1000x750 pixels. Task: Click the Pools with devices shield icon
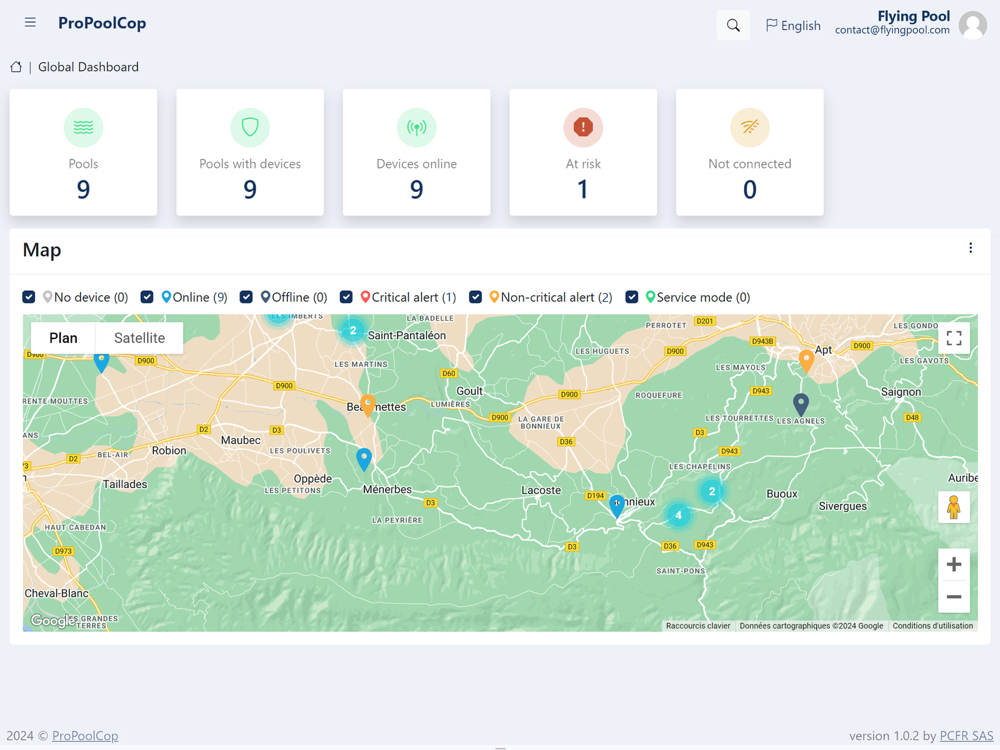pyautogui.click(x=250, y=128)
